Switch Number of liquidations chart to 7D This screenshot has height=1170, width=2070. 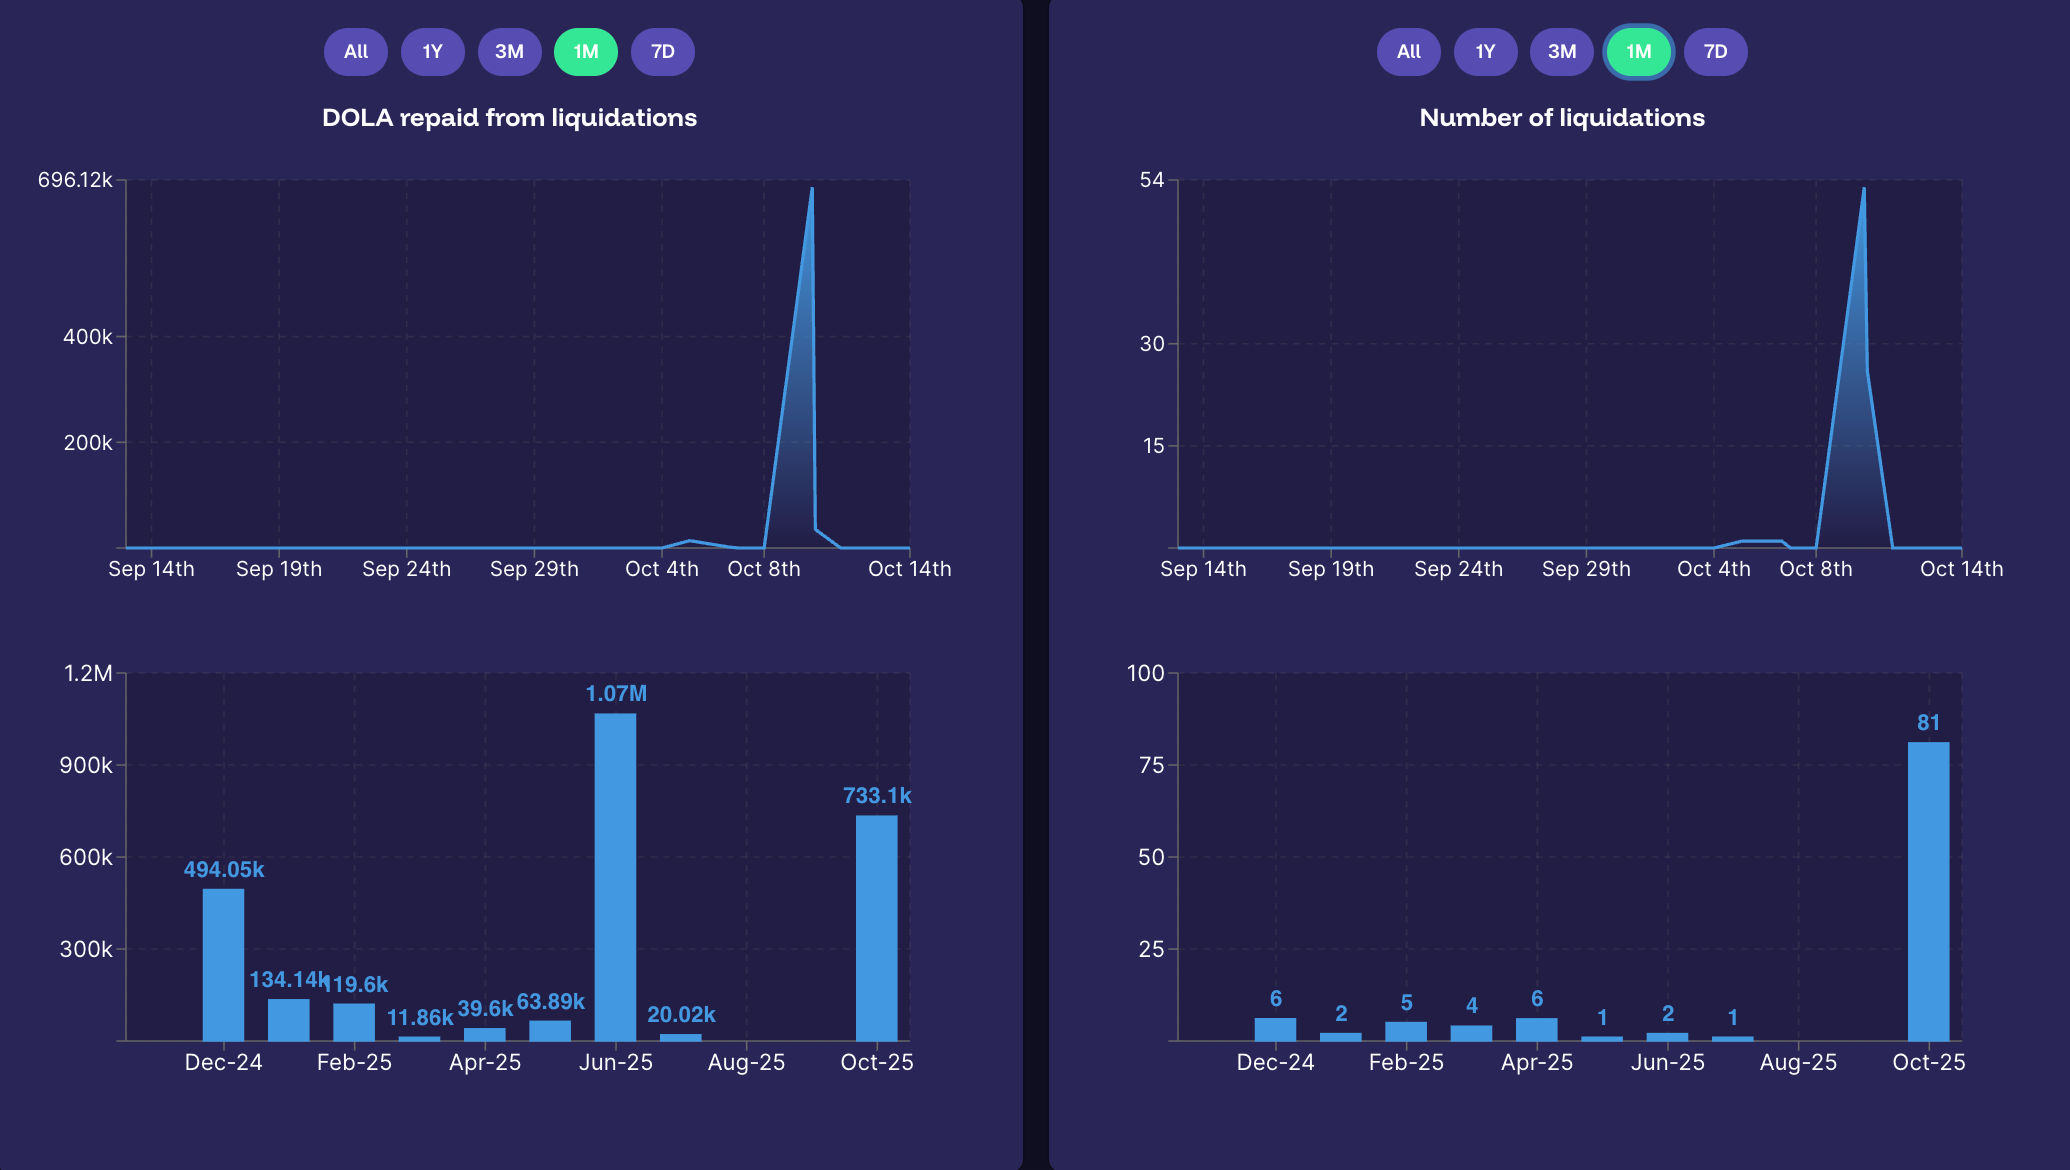point(1715,52)
